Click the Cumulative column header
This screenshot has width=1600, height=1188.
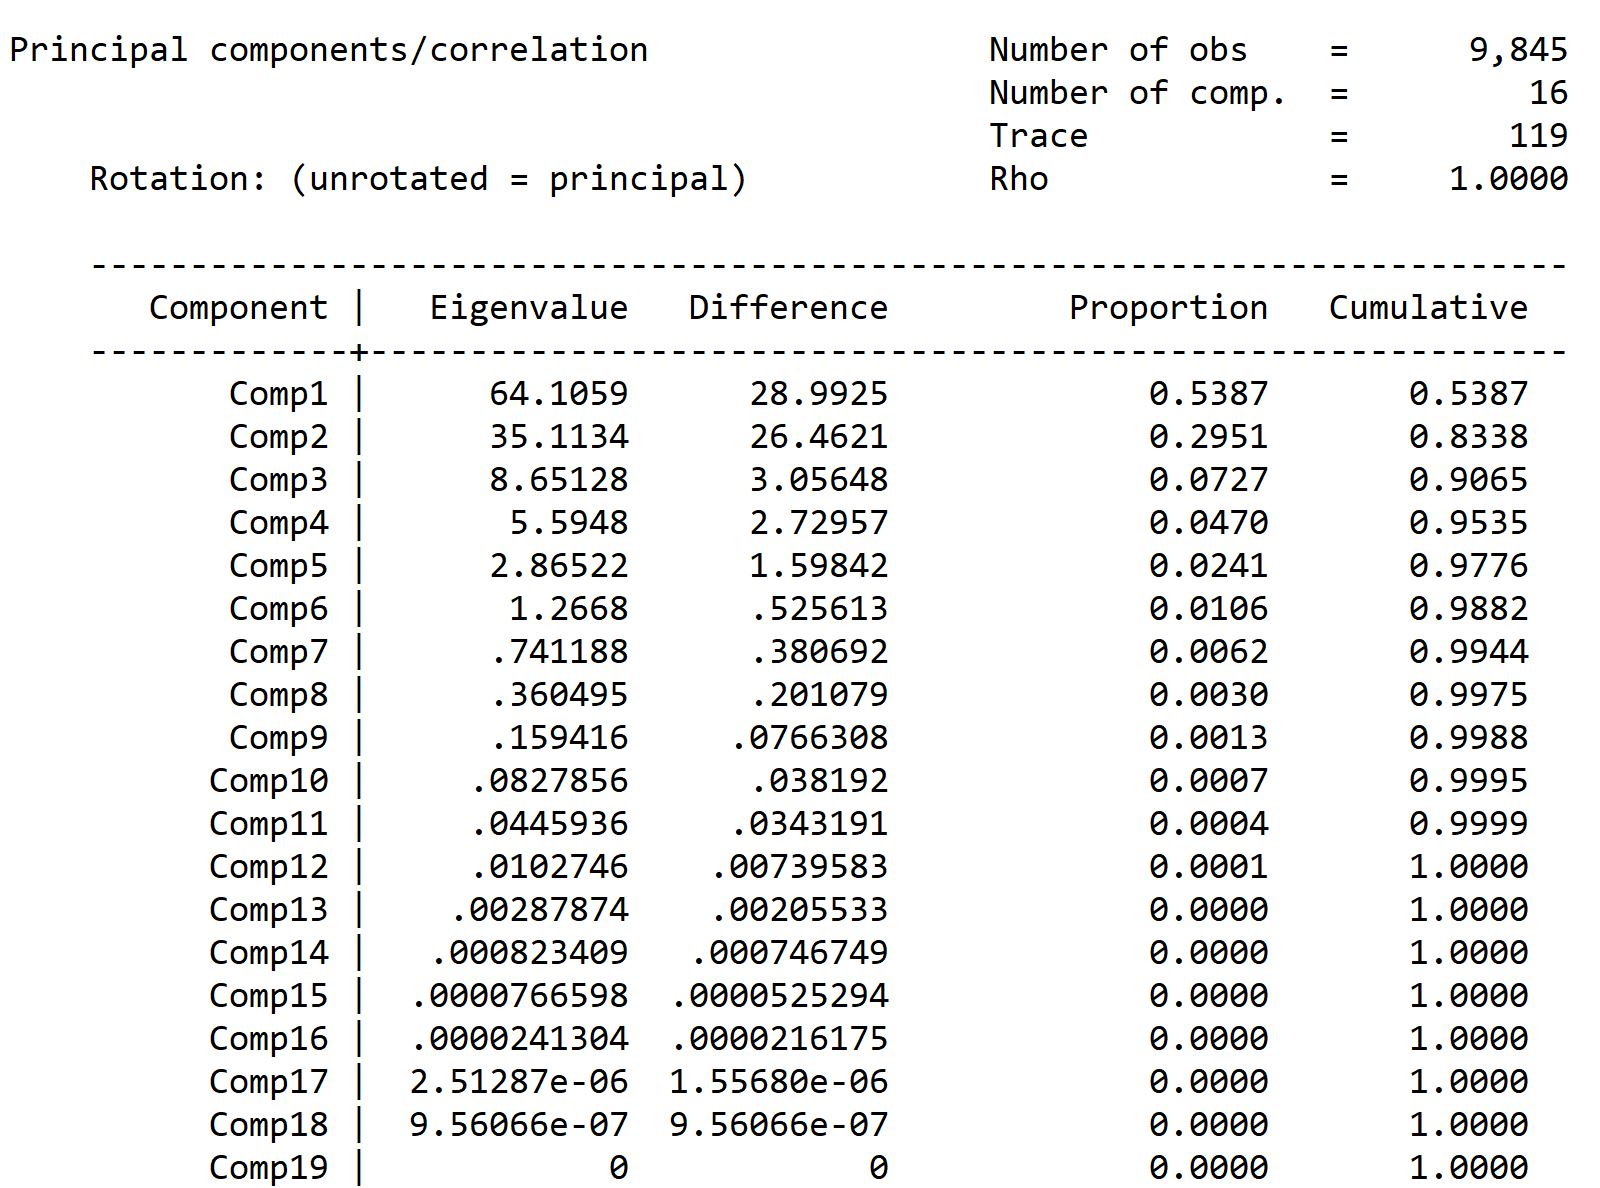(x=1428, y=307)
